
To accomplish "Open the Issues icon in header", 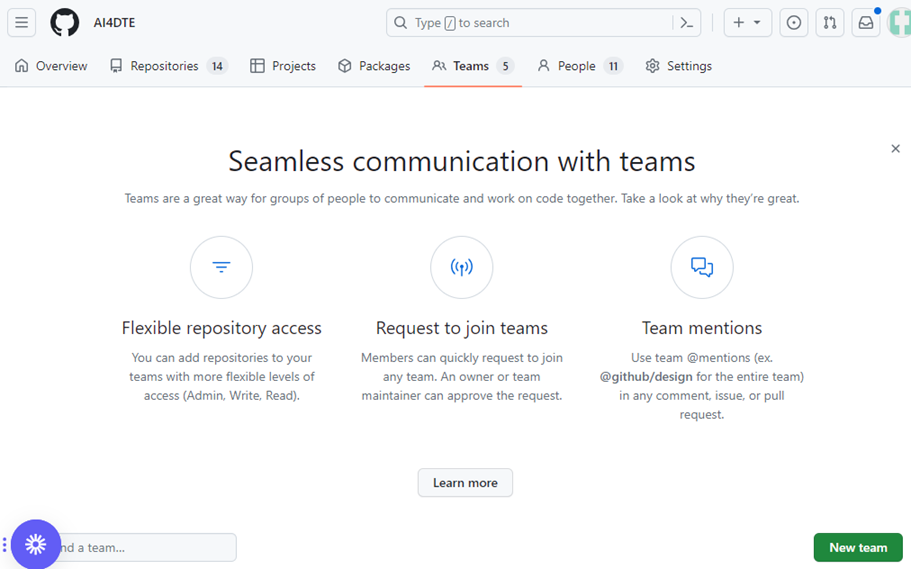I will pyautogui.click(x=794, y=23).
